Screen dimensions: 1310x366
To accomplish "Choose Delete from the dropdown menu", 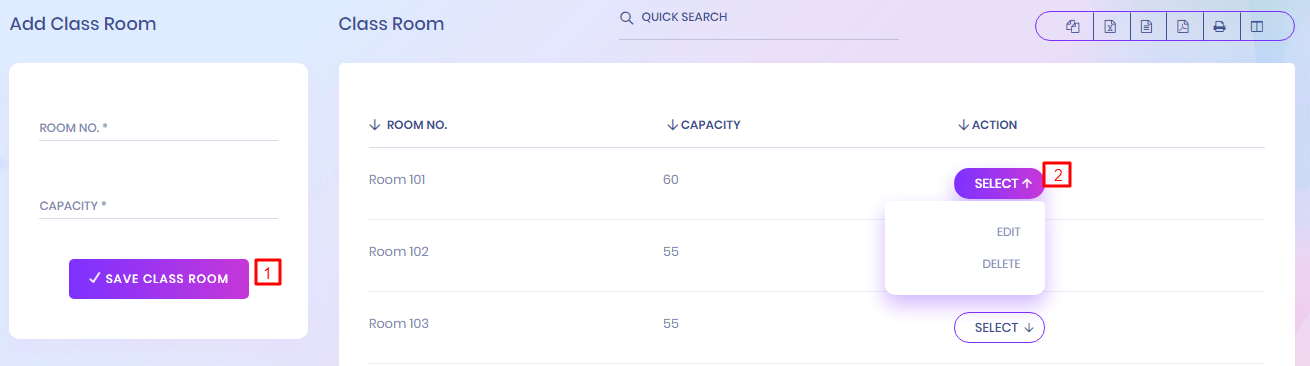I will coord(1001,264).
